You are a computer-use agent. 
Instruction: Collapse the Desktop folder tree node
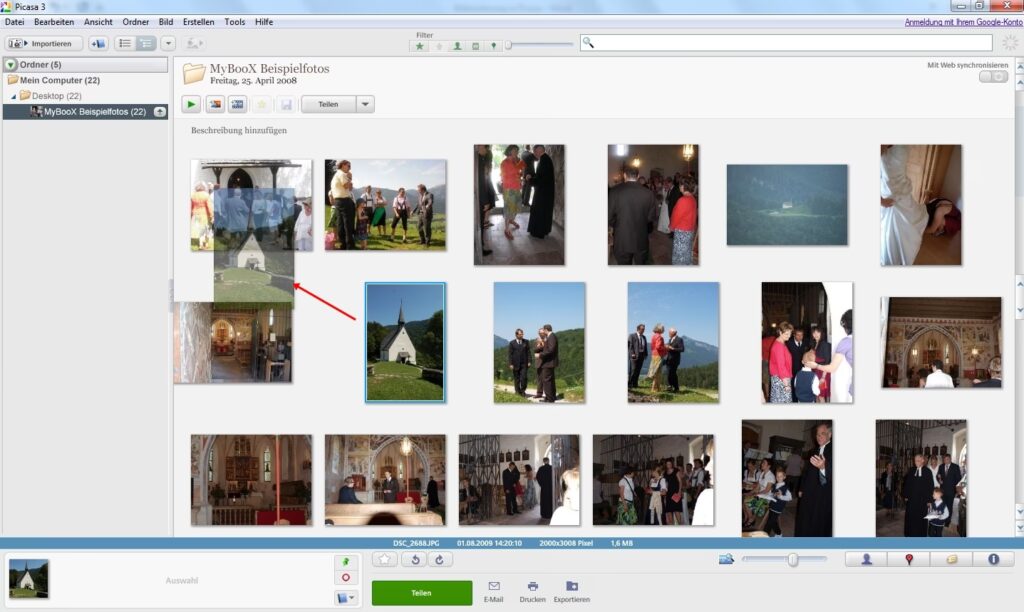(x=14, y=96)
